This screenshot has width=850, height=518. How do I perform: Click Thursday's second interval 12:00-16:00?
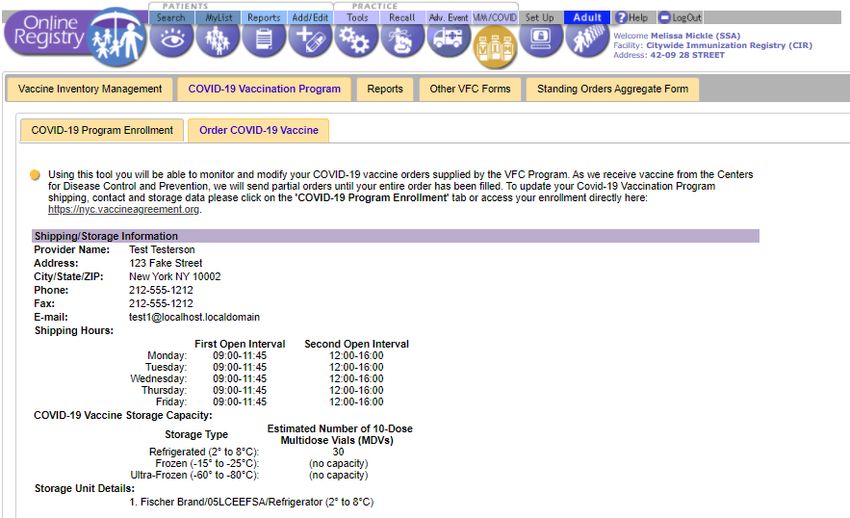click(x=356, y=390)
